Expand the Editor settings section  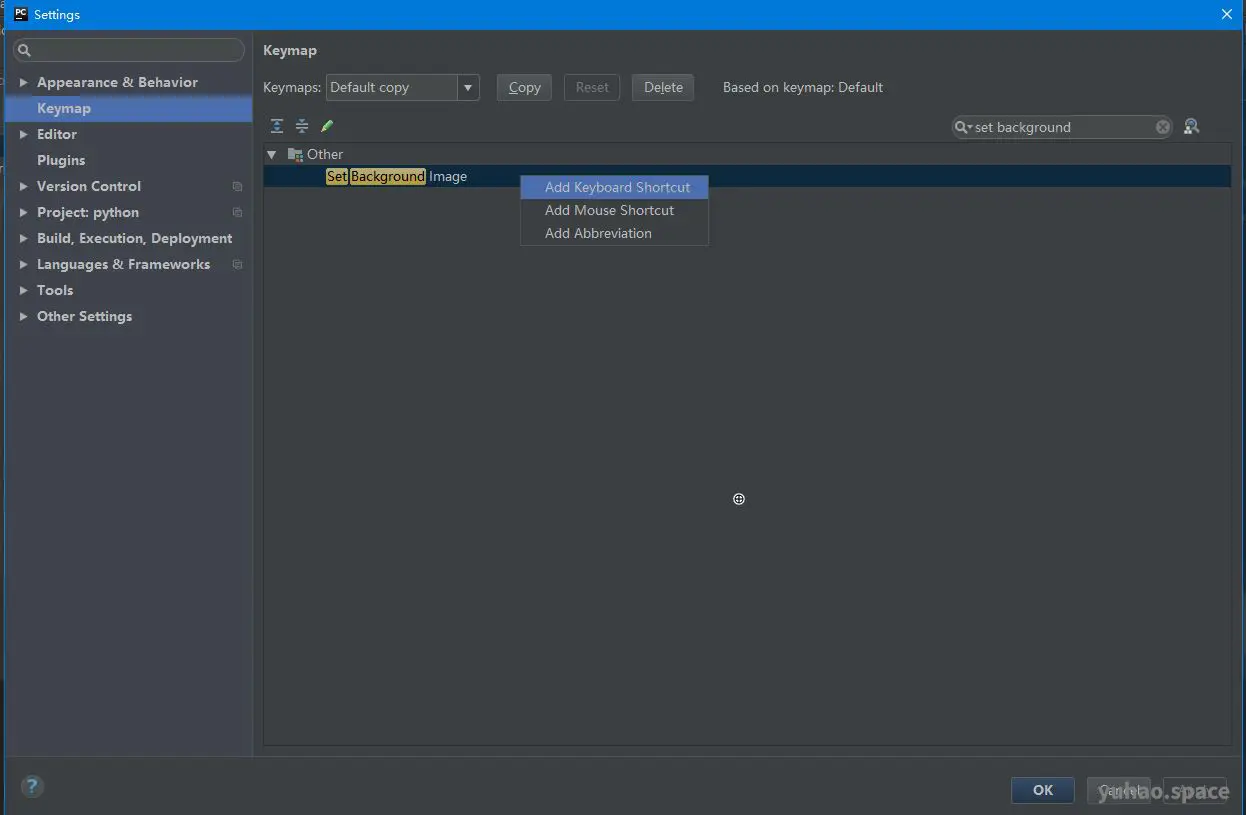[23, 134]
